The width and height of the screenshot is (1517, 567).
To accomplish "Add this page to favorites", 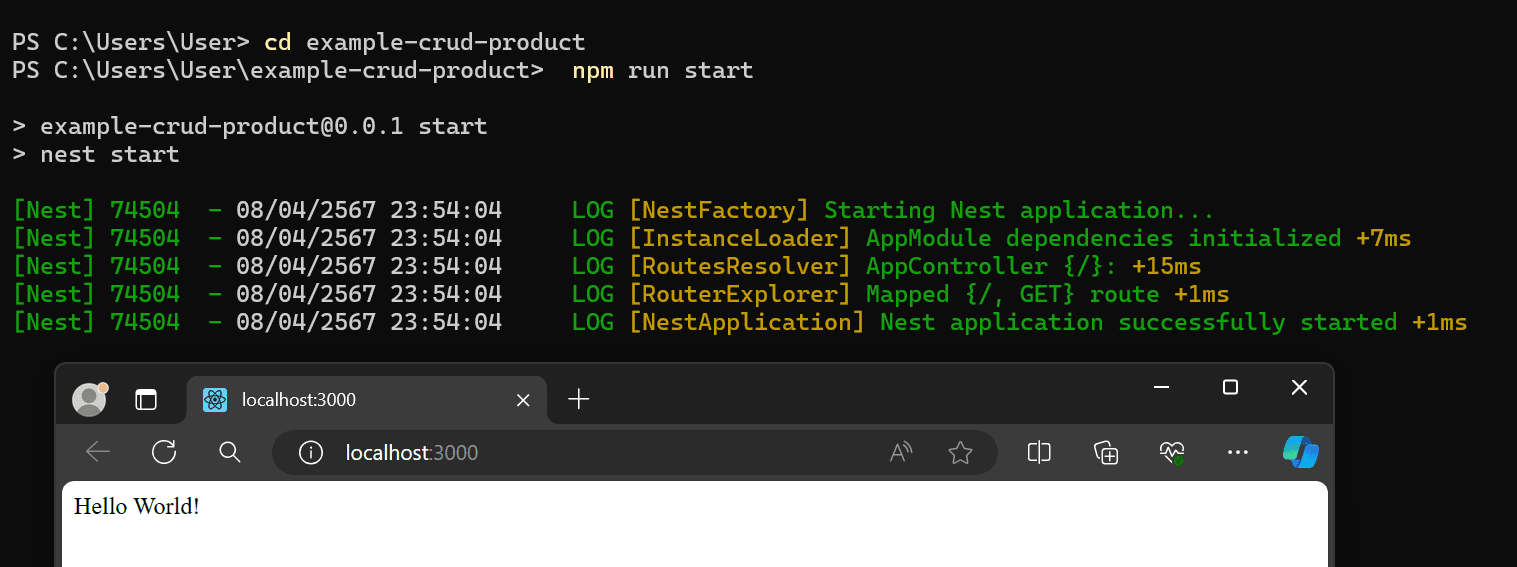I will click(x=960, y=453).
